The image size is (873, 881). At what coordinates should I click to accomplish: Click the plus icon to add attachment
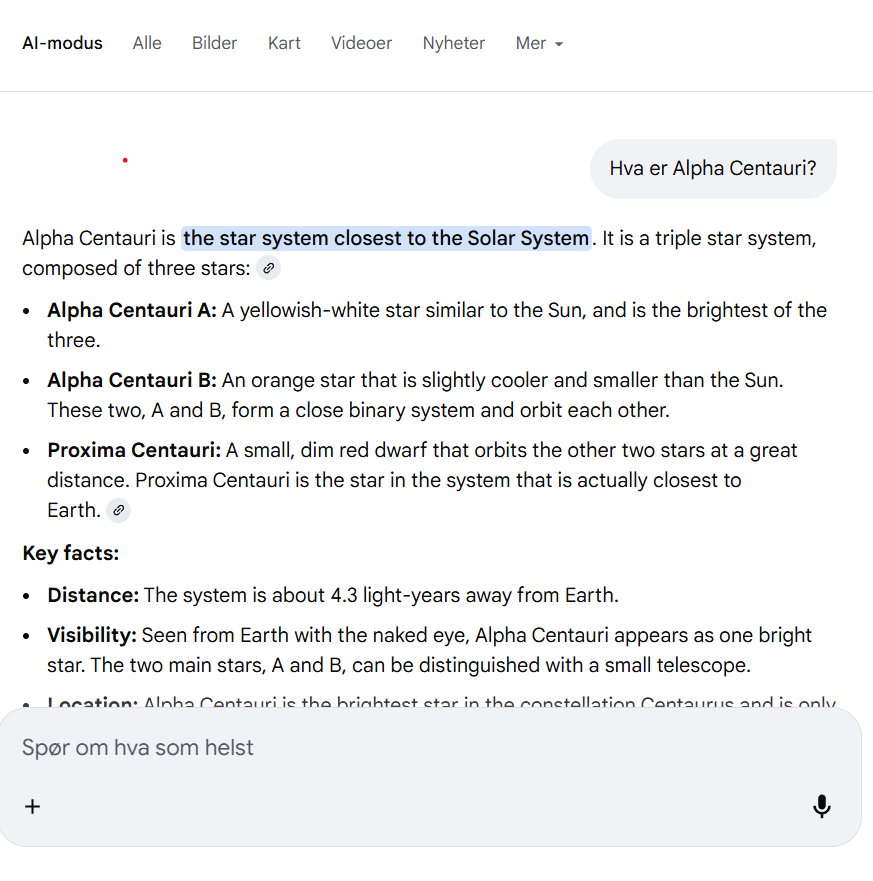[32, 806]
